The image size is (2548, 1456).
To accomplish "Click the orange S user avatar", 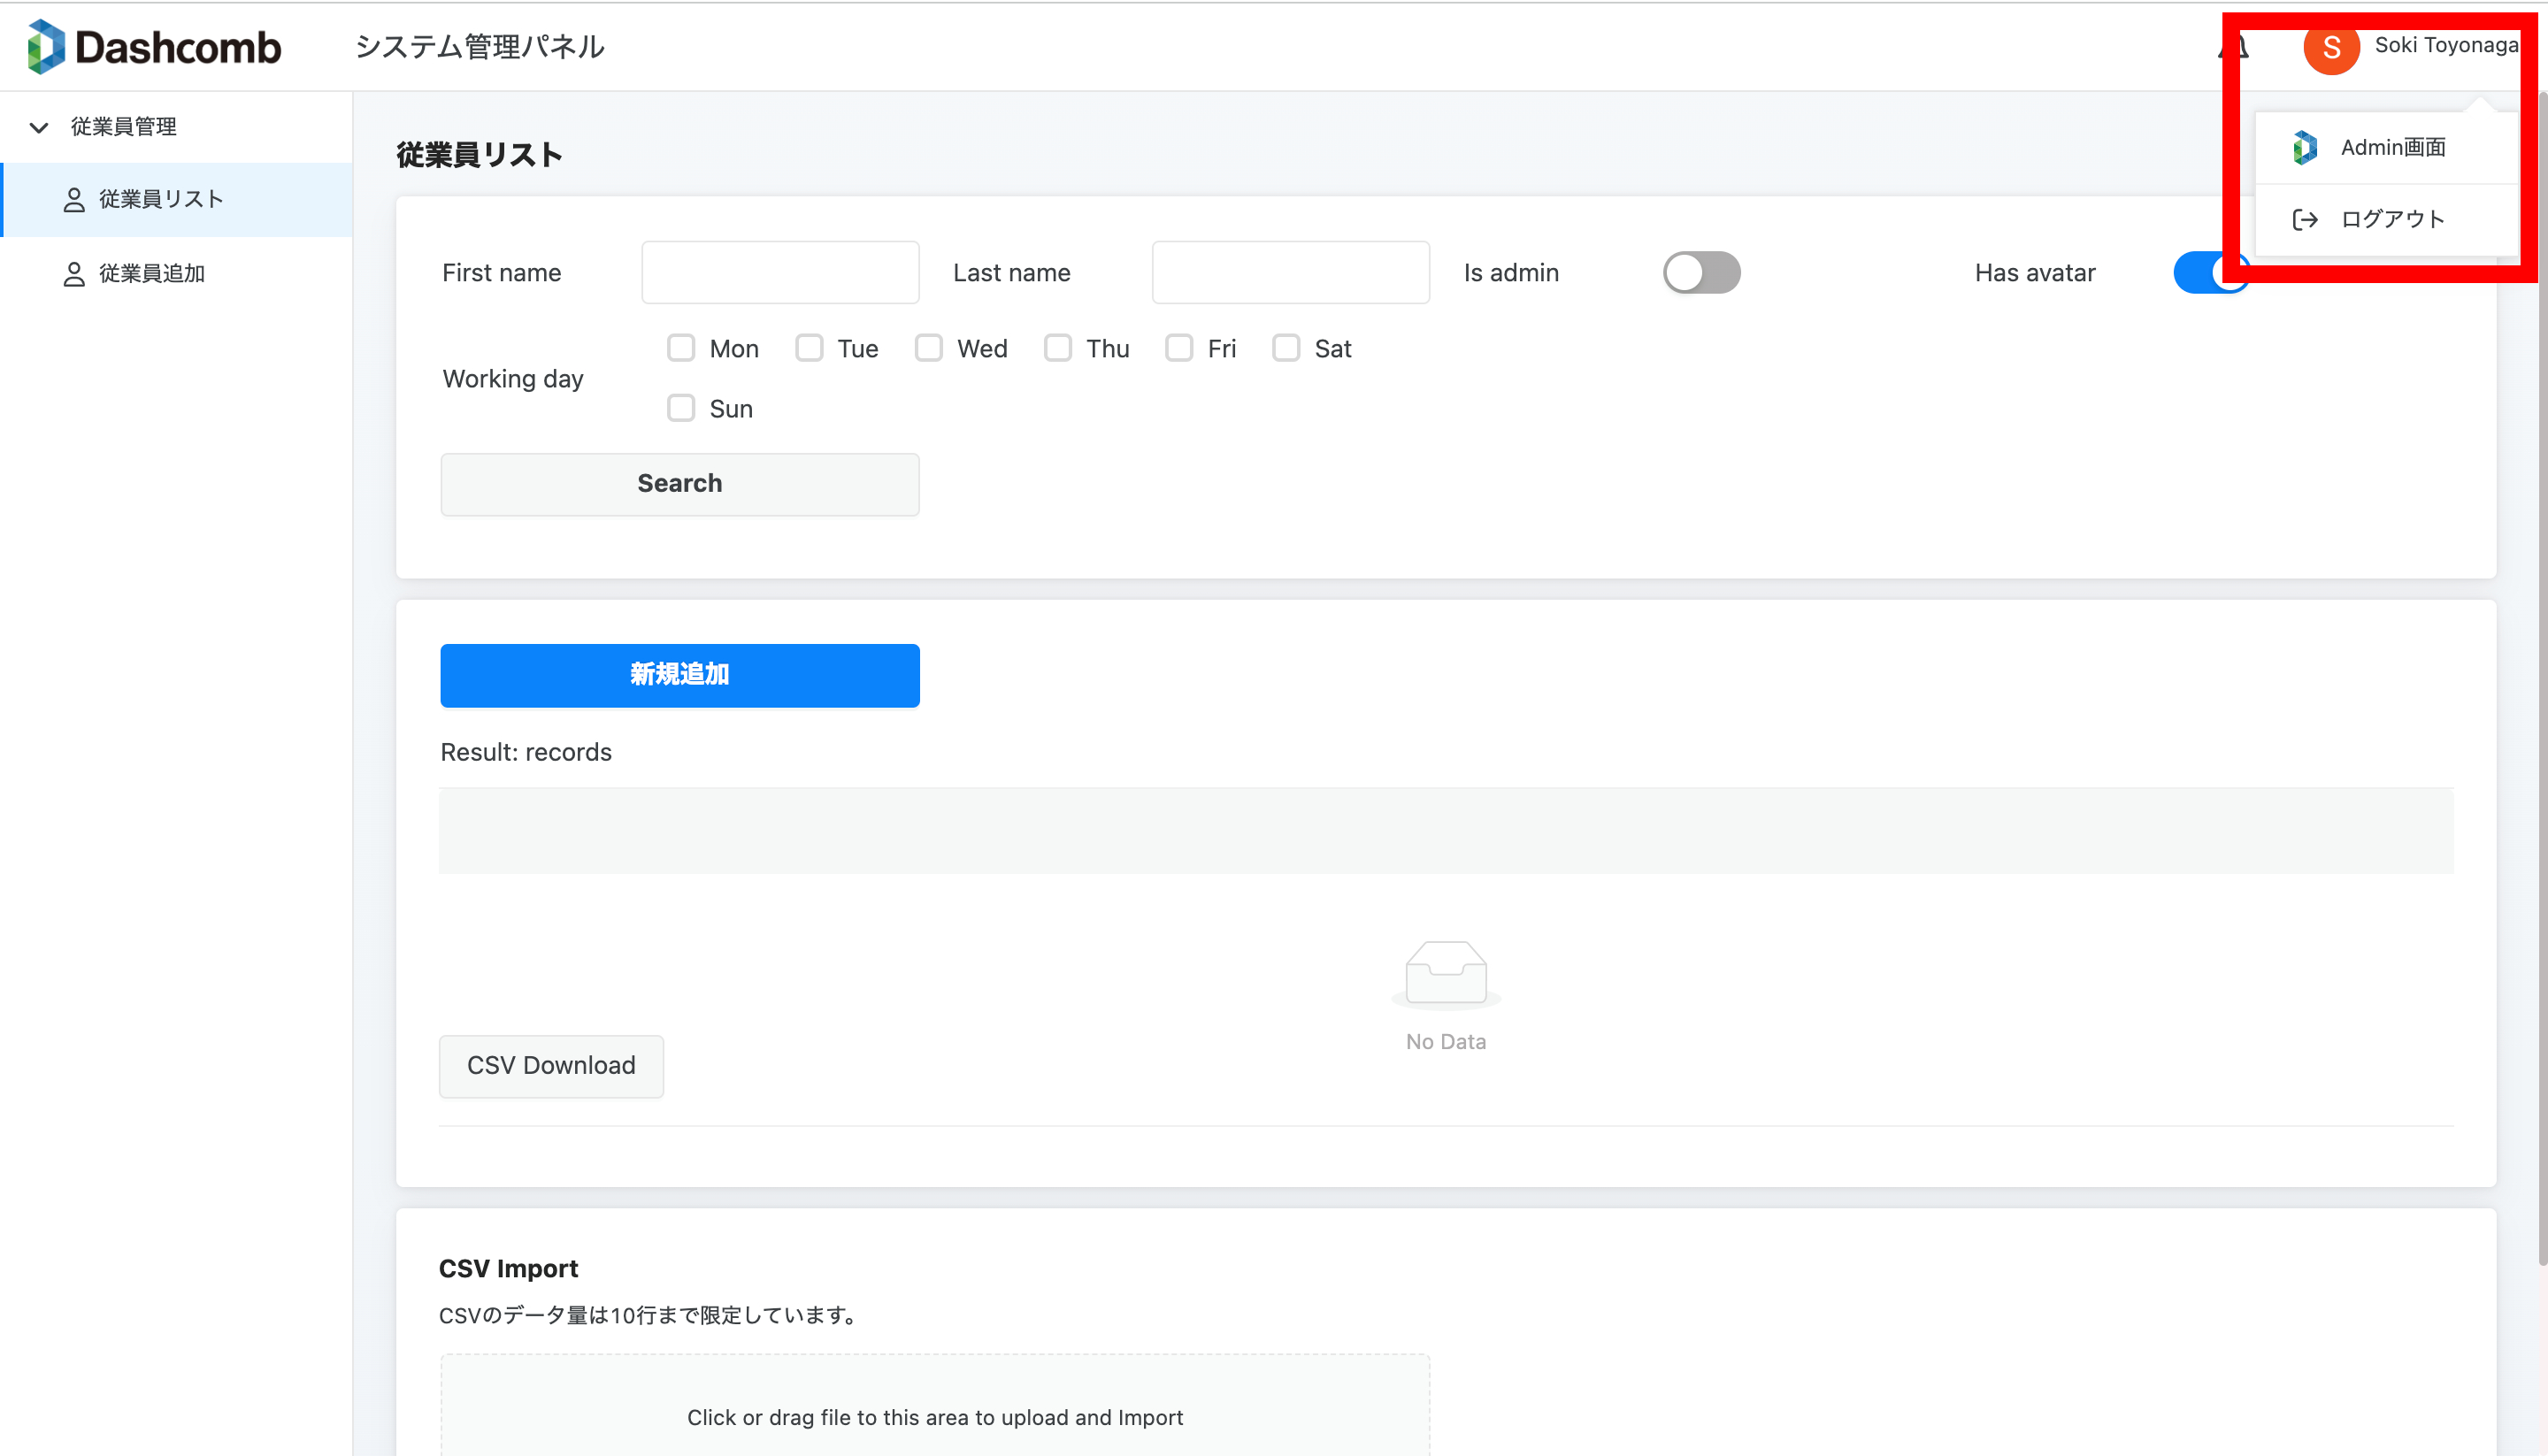I will coord(2331,47).
